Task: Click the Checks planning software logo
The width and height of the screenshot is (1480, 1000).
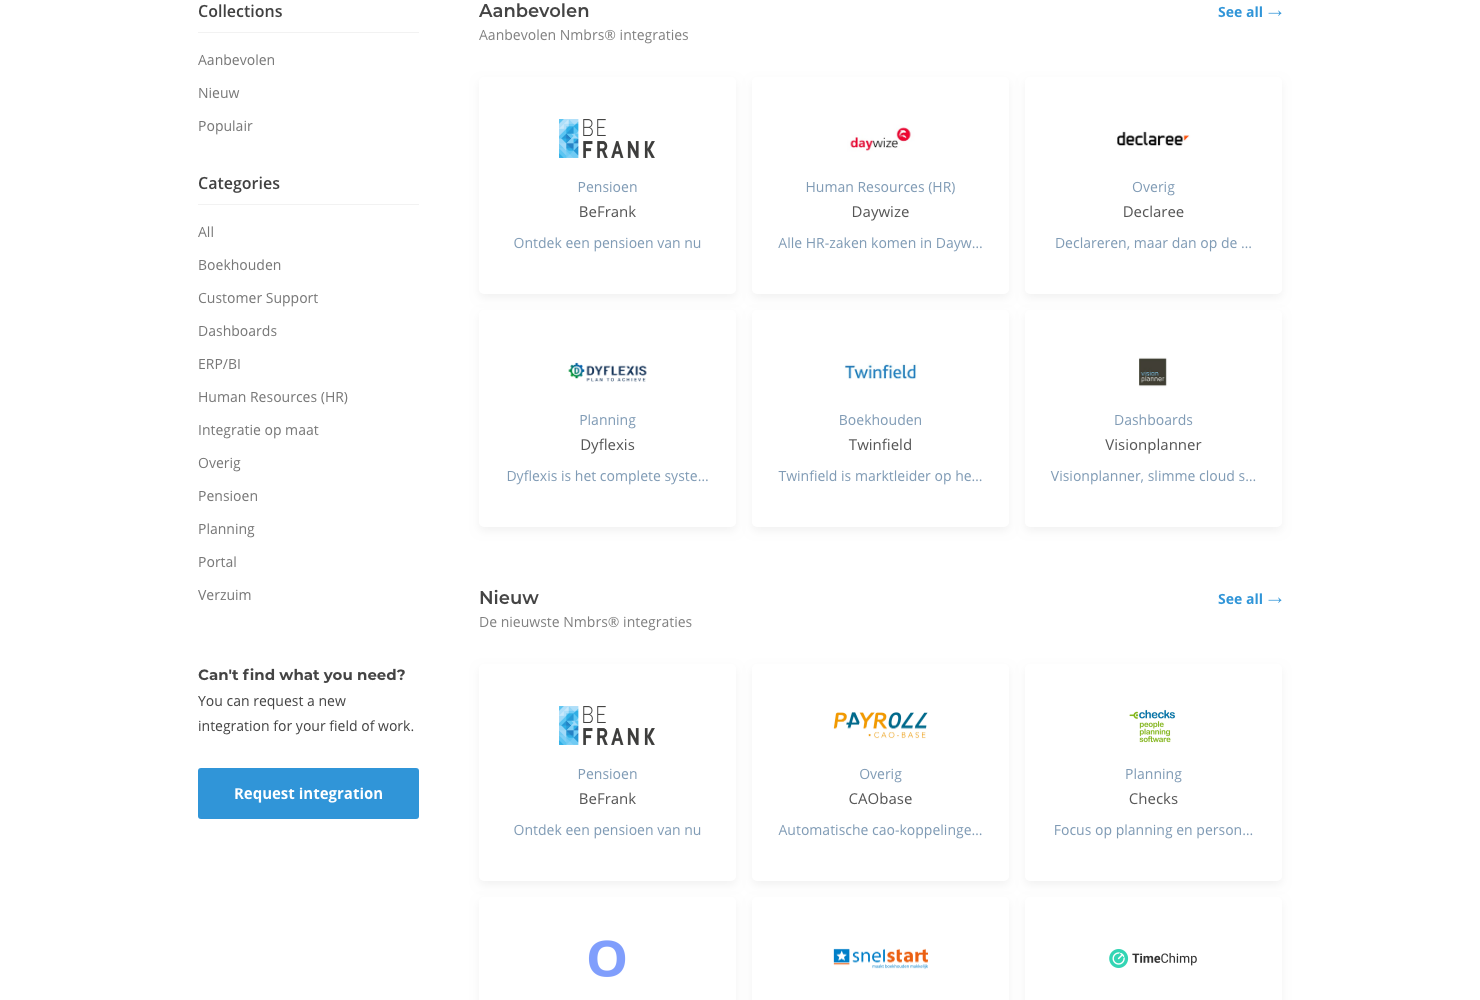Action: point(1153,726)
